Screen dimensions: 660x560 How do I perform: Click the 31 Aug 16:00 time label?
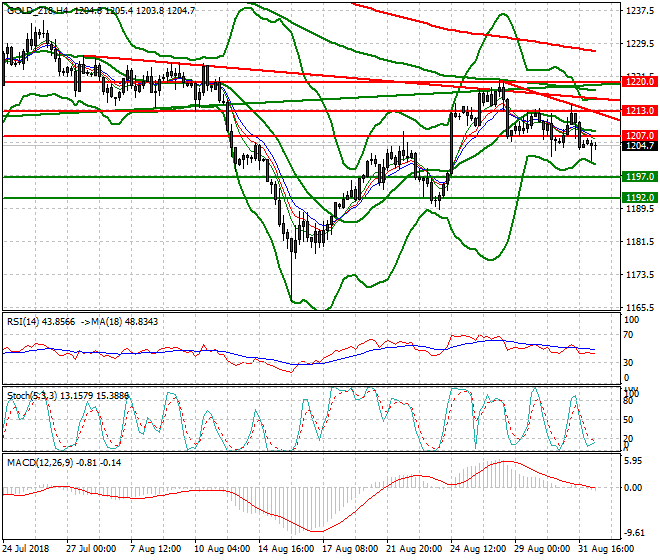tap(610, 549)
